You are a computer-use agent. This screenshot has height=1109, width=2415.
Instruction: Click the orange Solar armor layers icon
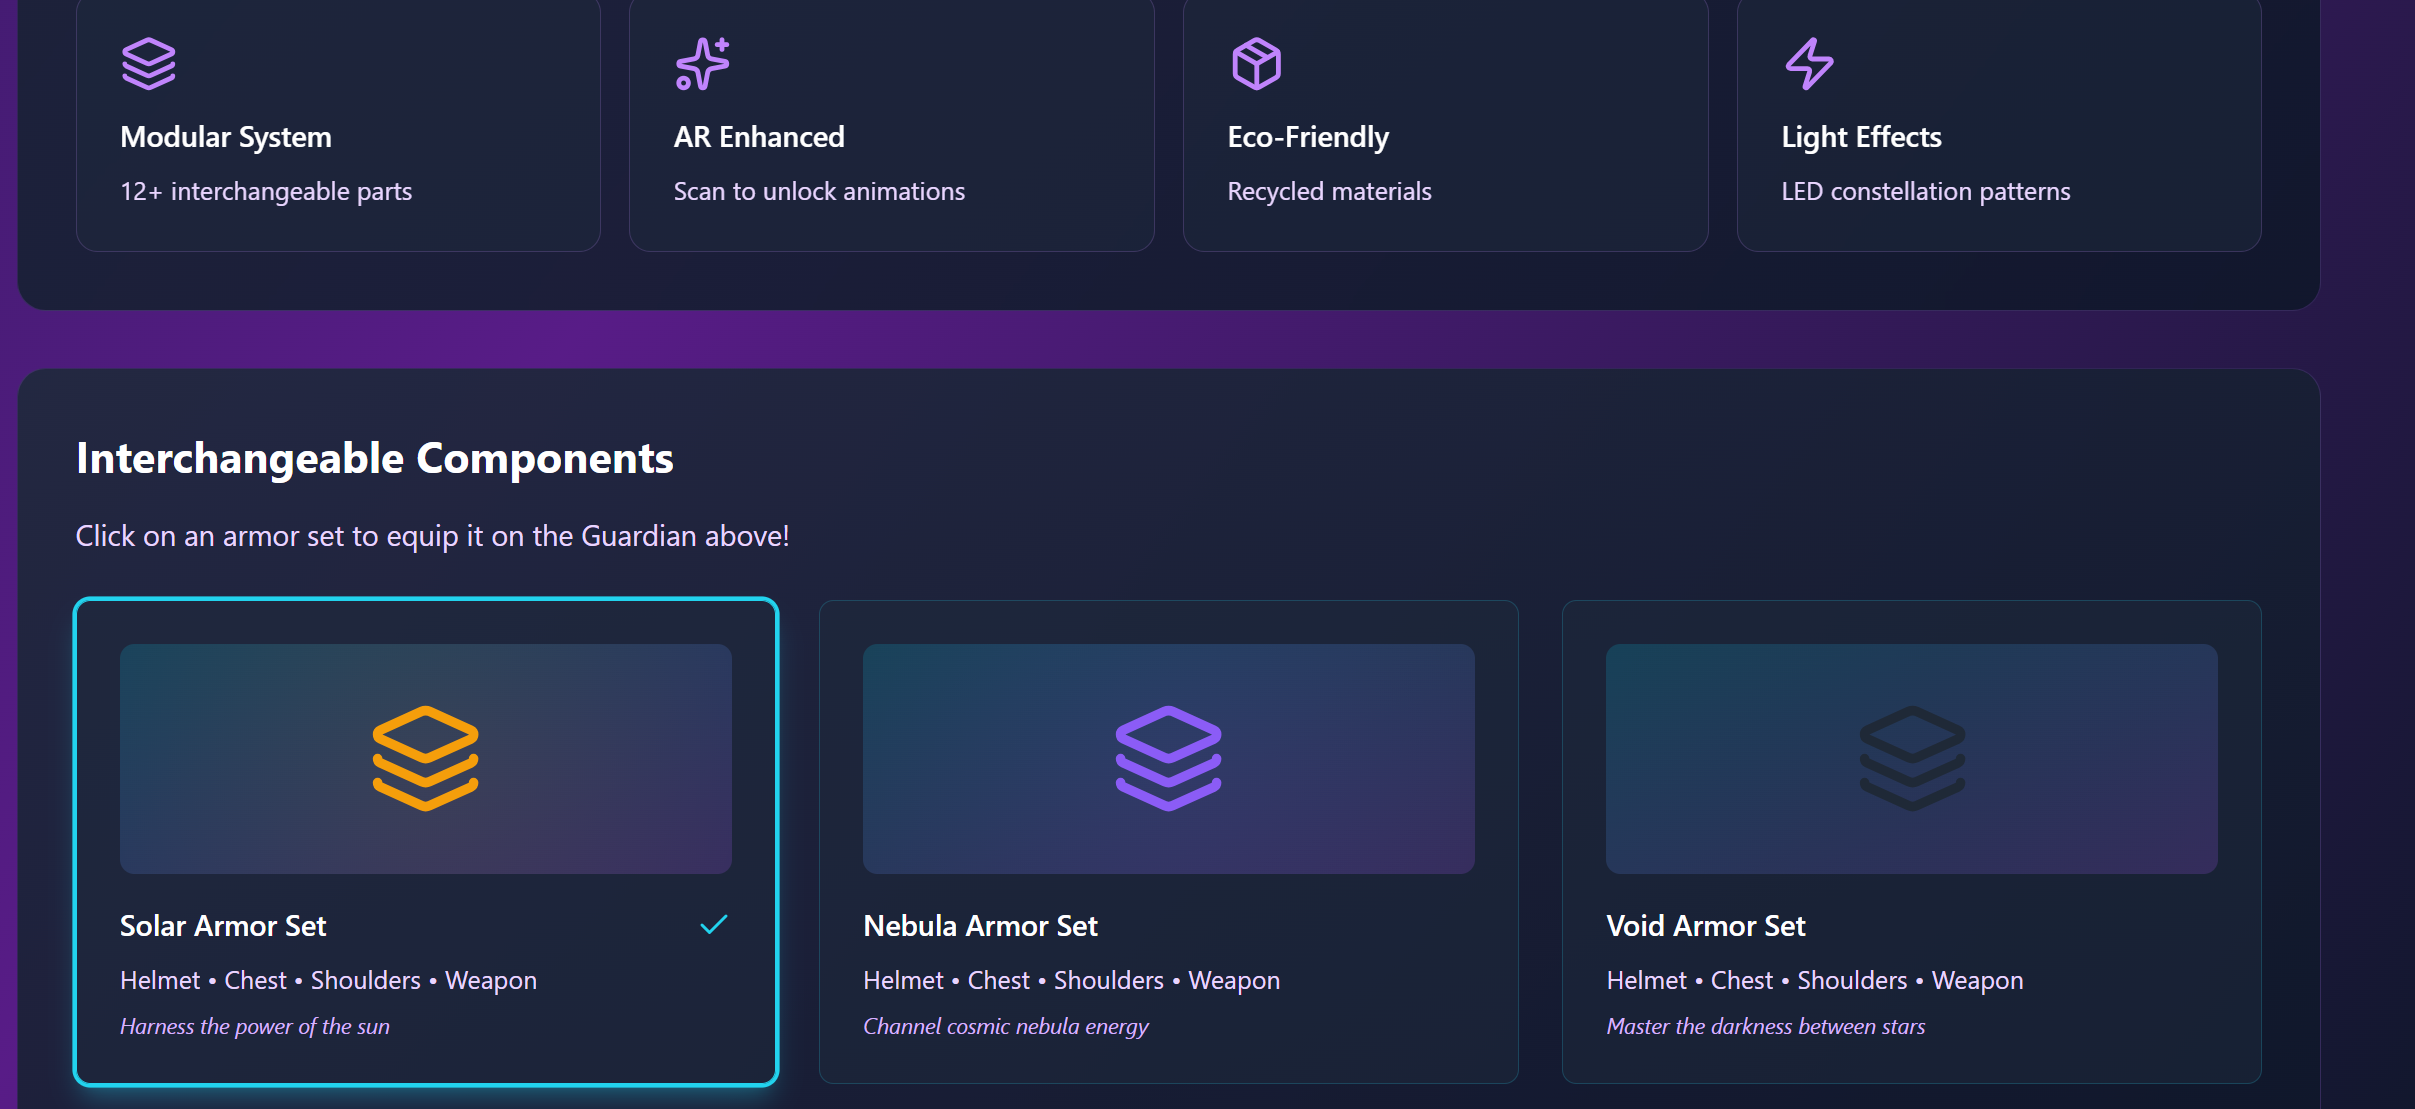tap(425, 758)
